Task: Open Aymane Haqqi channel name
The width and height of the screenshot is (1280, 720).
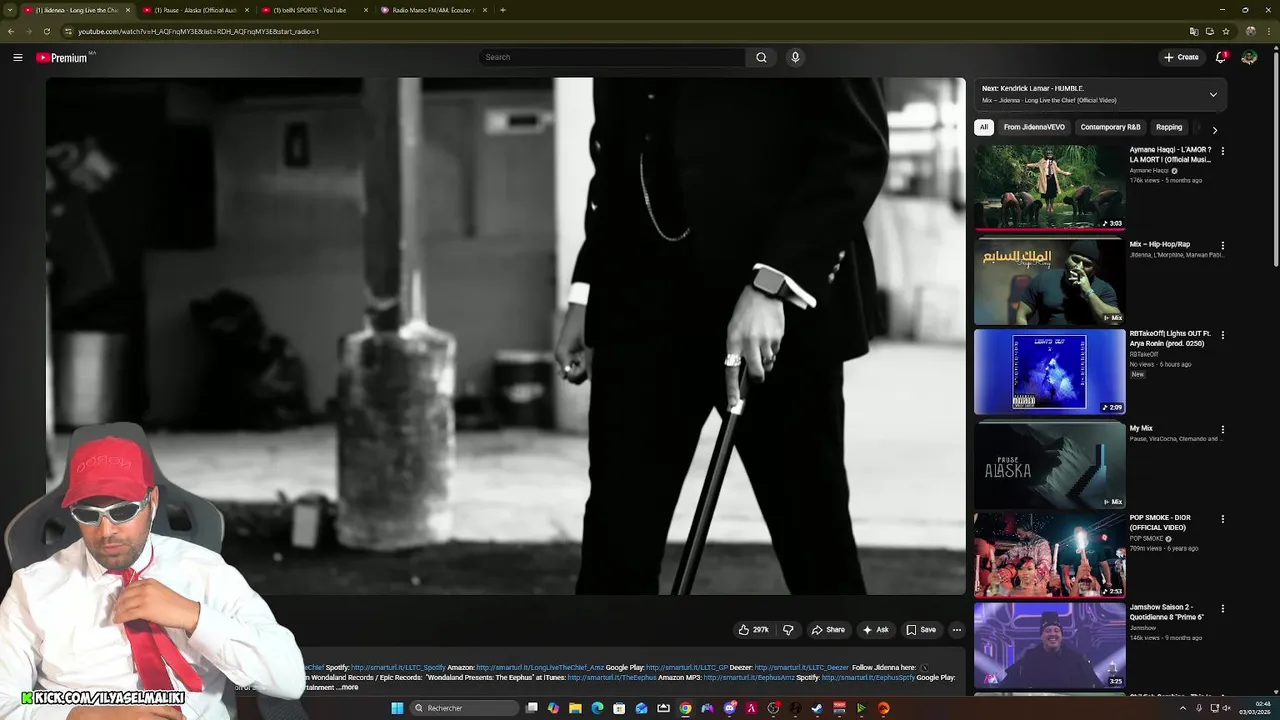Action: click(1149, 170)
